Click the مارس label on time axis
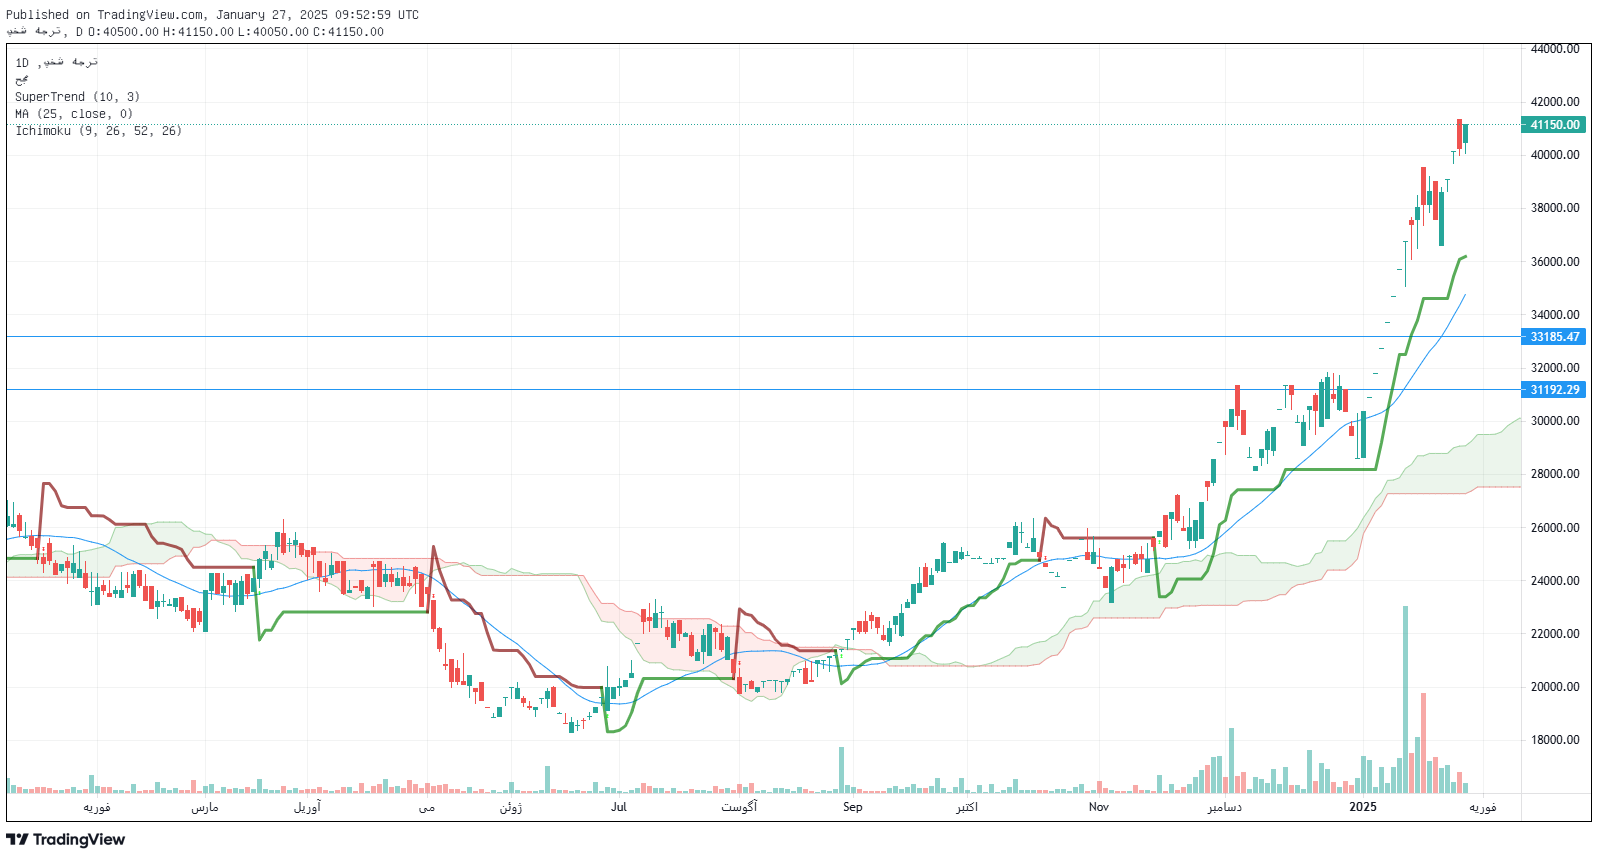This screenshot has width=1598, height=858. tap(205, 807)
